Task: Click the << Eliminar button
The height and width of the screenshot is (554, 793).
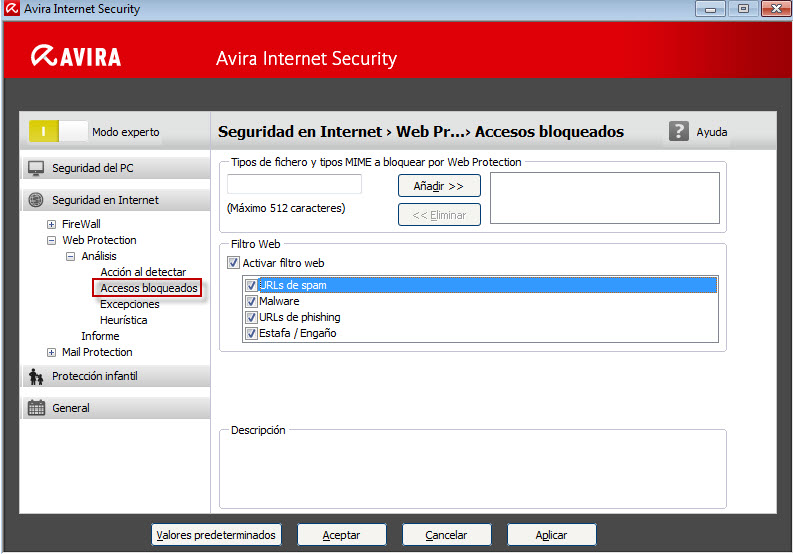Action: click(x=439, y=215)
